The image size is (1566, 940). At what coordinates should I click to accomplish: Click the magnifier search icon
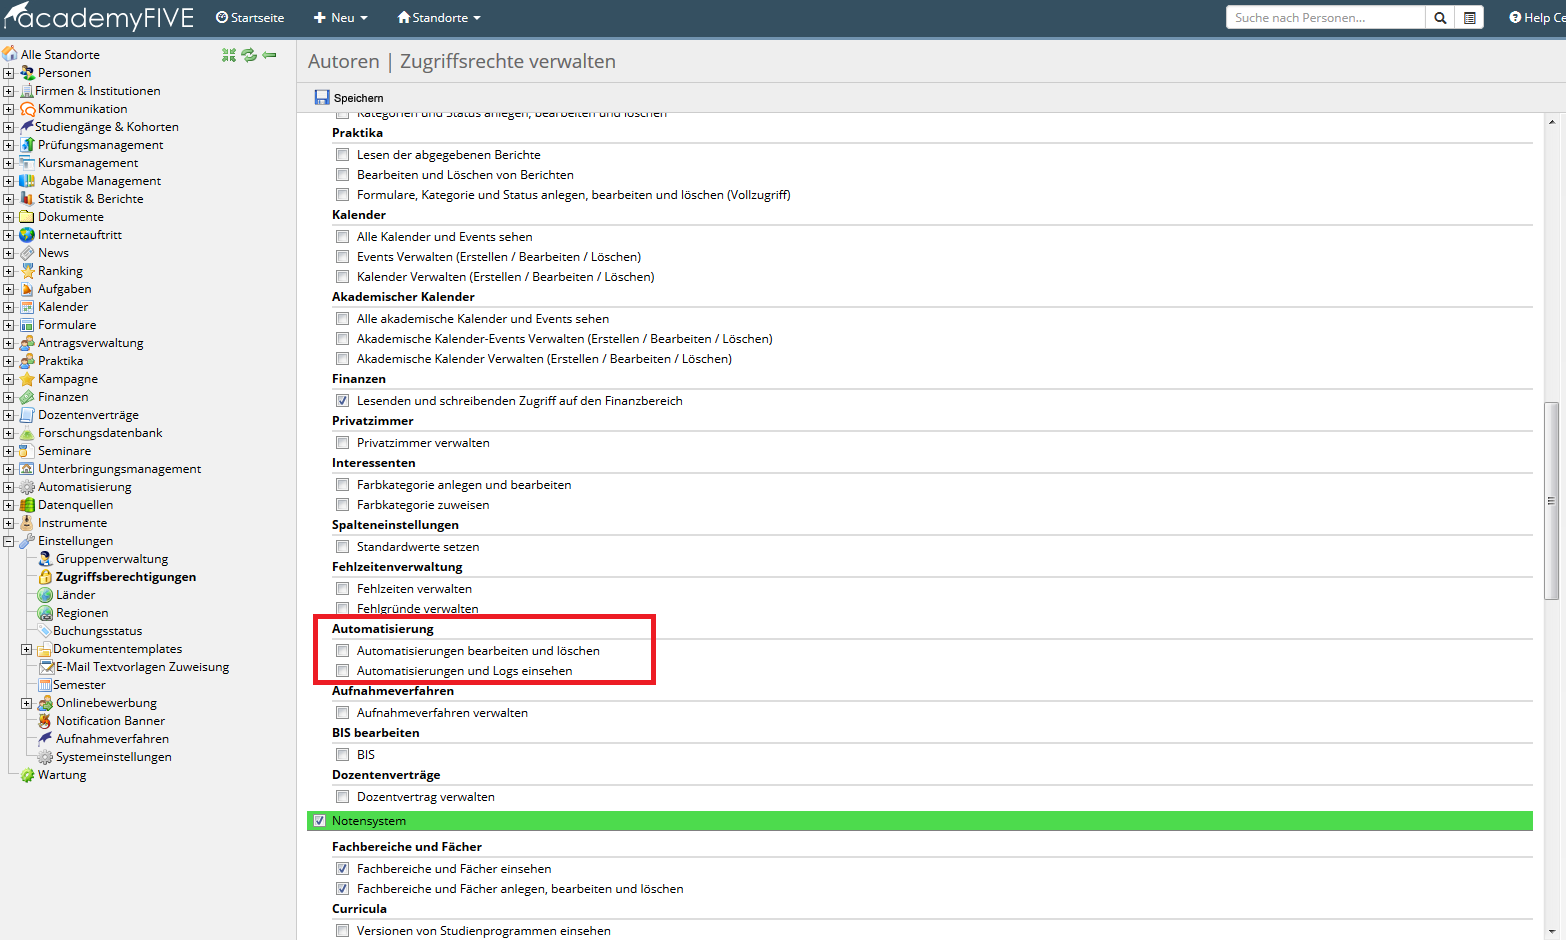pos(1440,18)
